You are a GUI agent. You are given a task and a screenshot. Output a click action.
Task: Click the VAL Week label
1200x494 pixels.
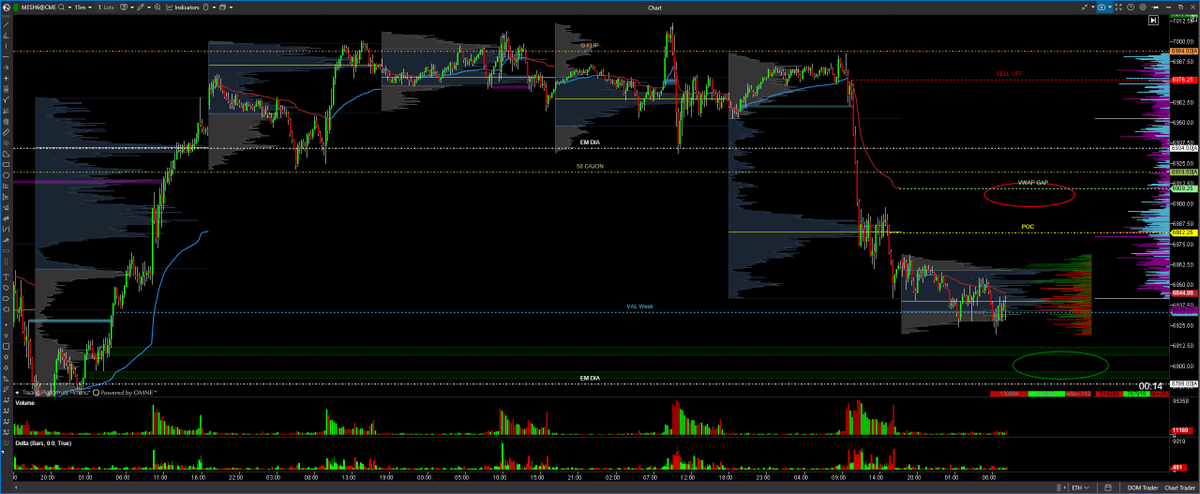639,306
